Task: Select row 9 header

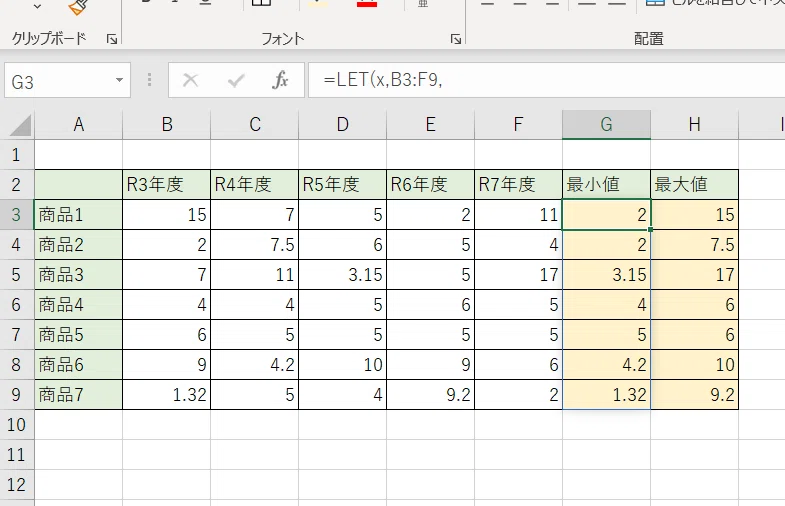Action: tap(17, 395)
